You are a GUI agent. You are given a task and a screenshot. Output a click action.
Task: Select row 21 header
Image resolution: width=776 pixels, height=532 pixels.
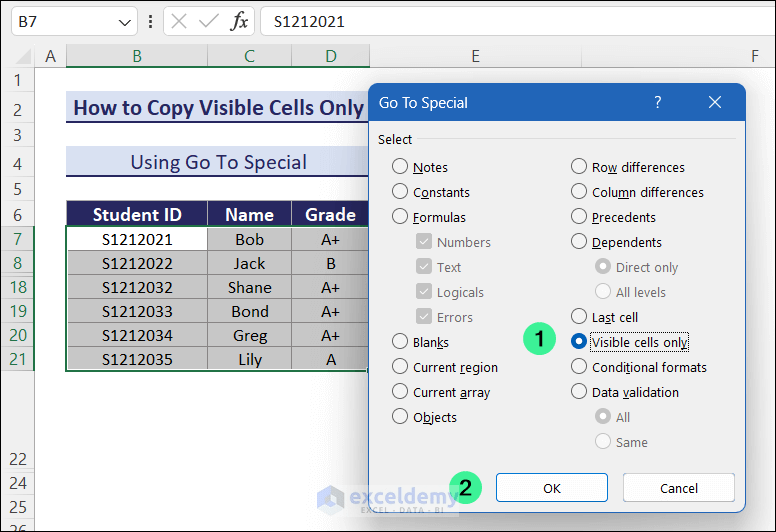17,359
